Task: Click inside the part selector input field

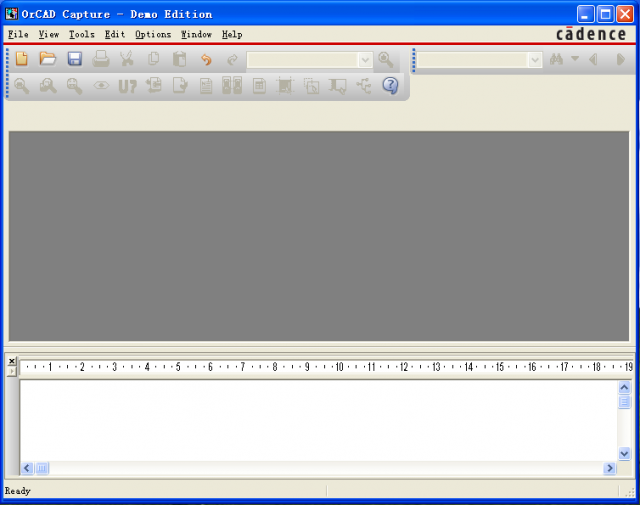Action: pyautogui.click(x=303, y=60)
